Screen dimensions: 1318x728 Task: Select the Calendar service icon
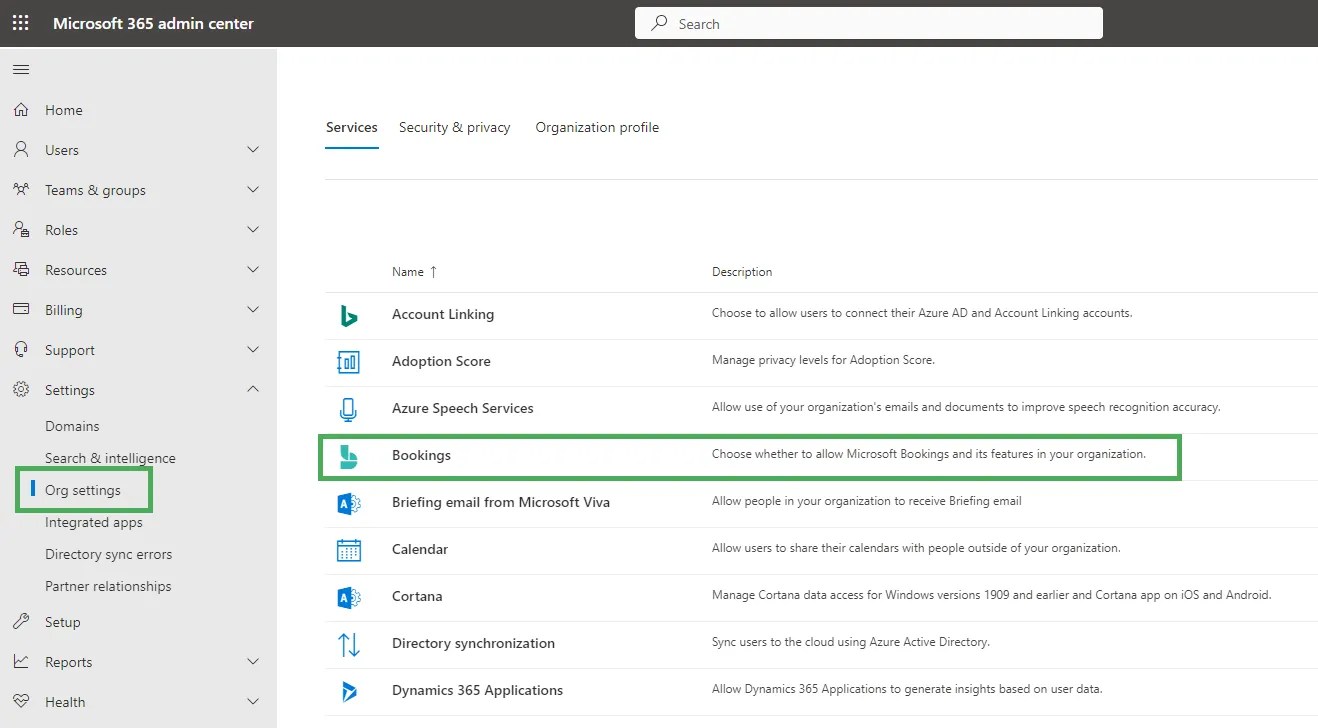point(350,549)
